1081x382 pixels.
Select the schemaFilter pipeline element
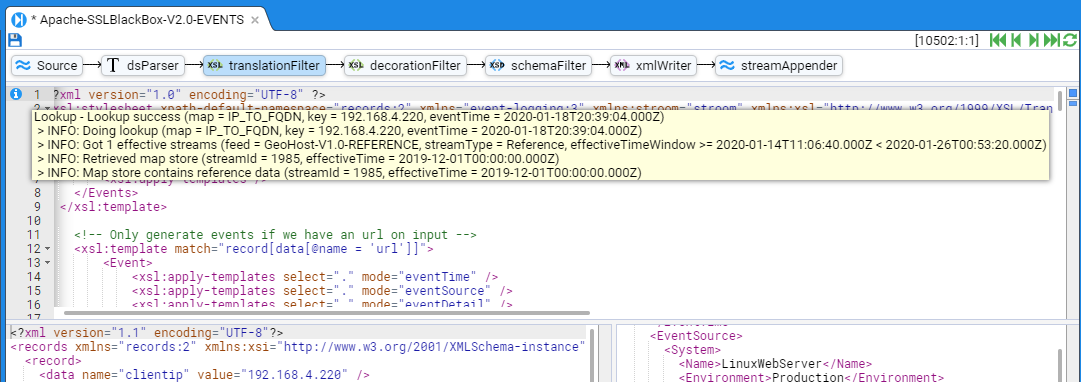(538, 66)
